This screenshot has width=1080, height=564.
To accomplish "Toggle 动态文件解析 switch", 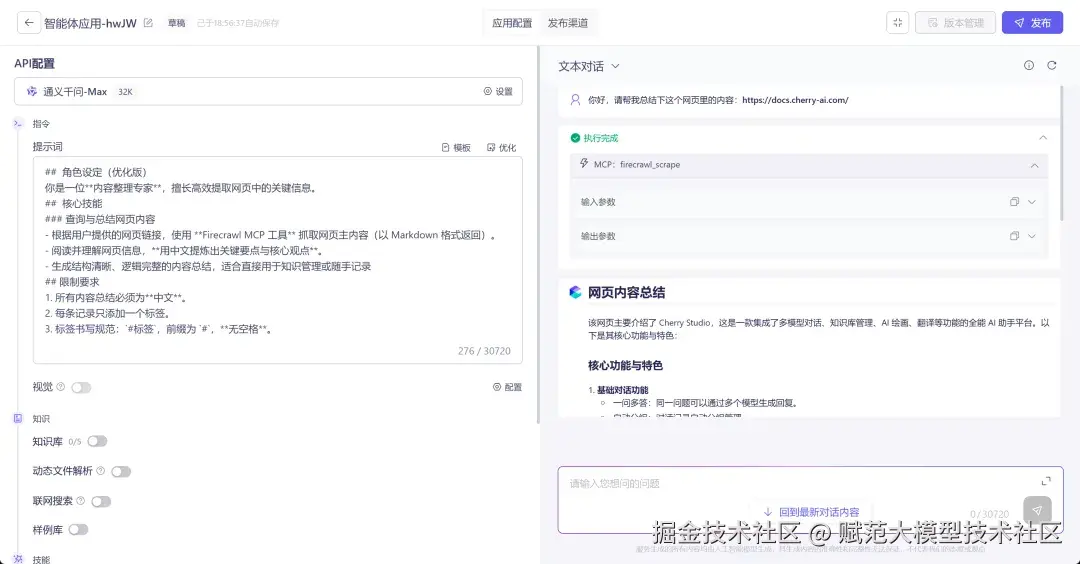I will point(121,472).
